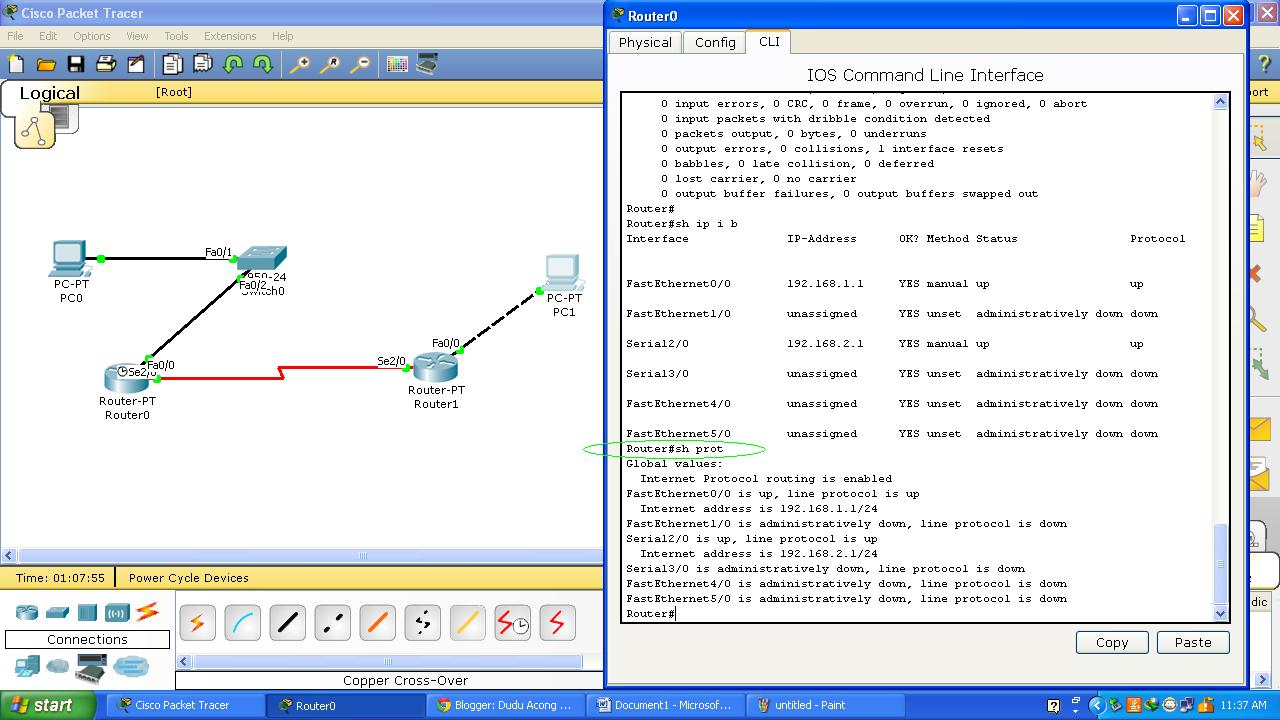
Task: Choose the Copper Cross-Over cable
Action: (x=332, y=623)
